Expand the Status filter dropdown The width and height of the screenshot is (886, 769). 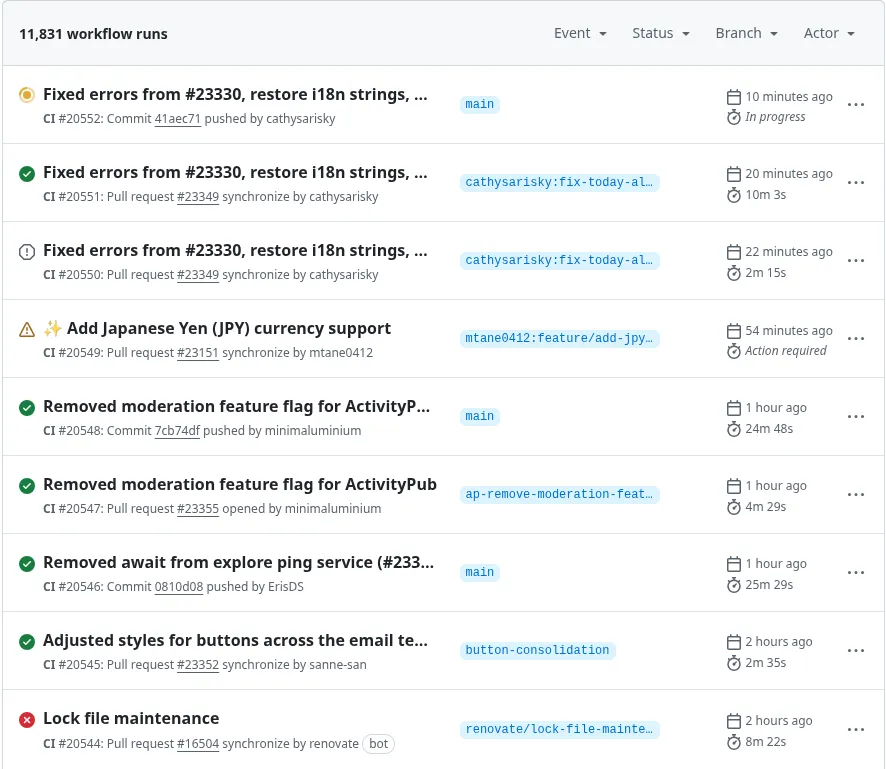[661, 33]
